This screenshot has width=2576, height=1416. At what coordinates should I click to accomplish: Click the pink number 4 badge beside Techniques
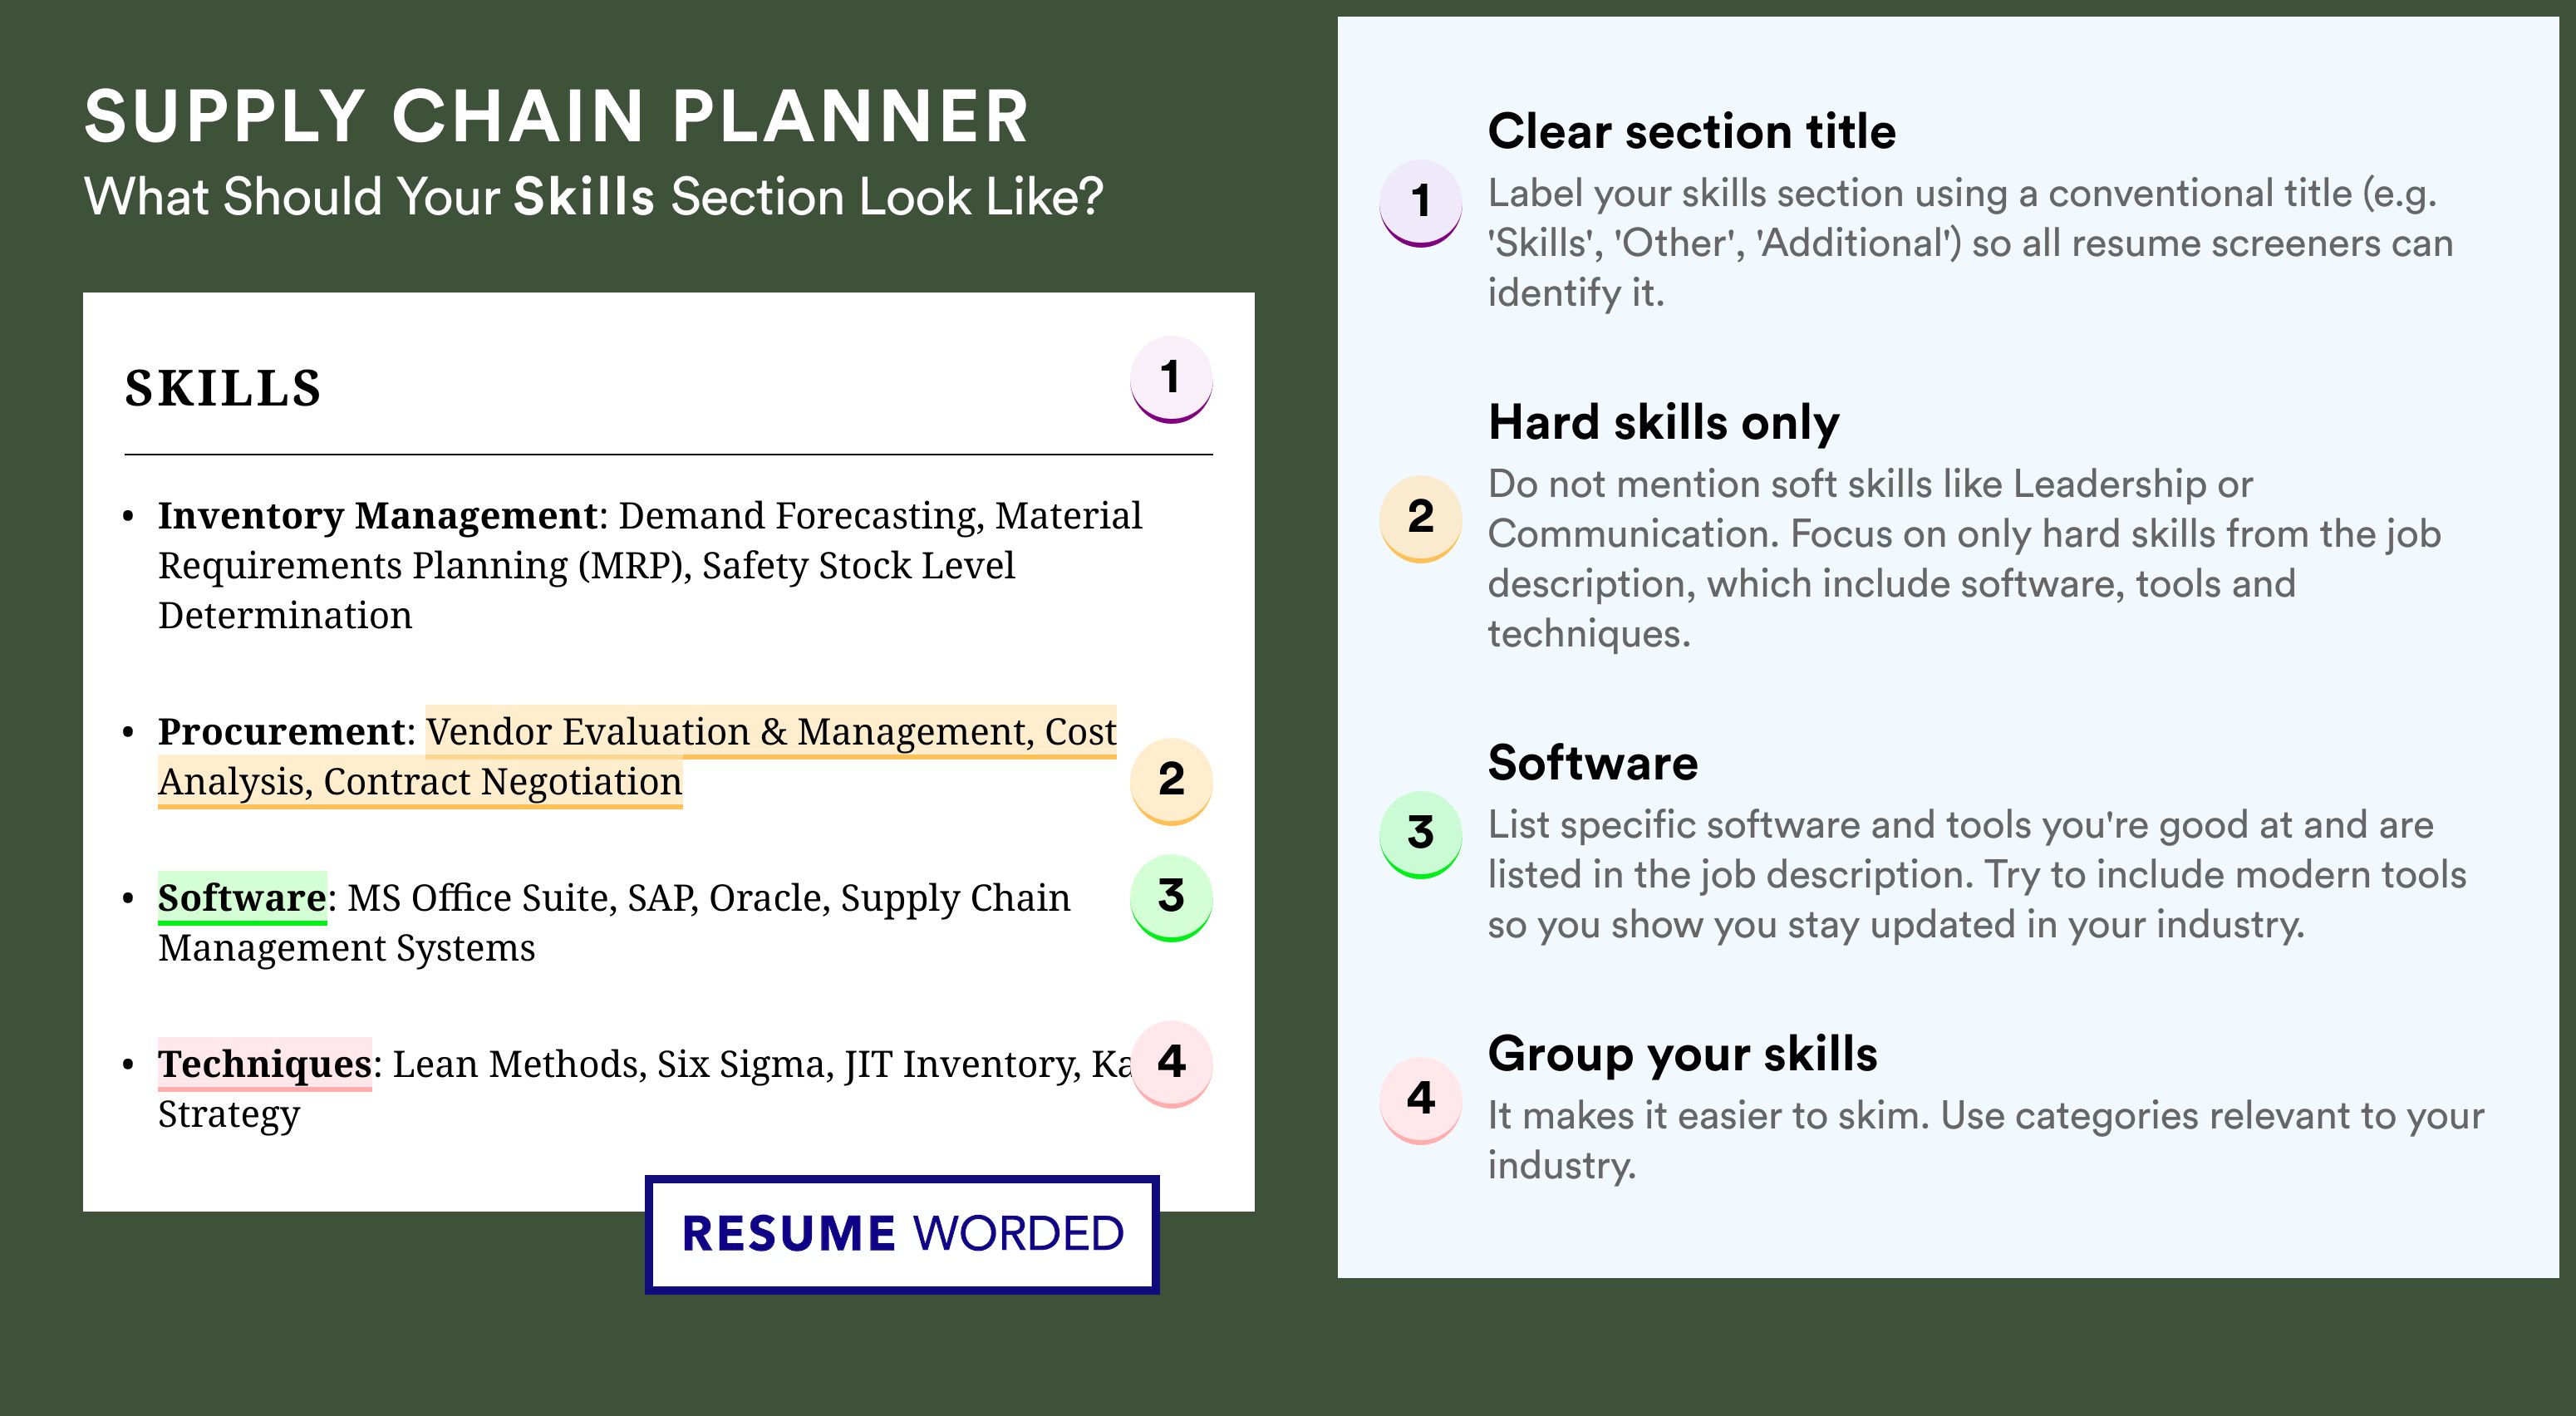[x=1171, y=1063]
